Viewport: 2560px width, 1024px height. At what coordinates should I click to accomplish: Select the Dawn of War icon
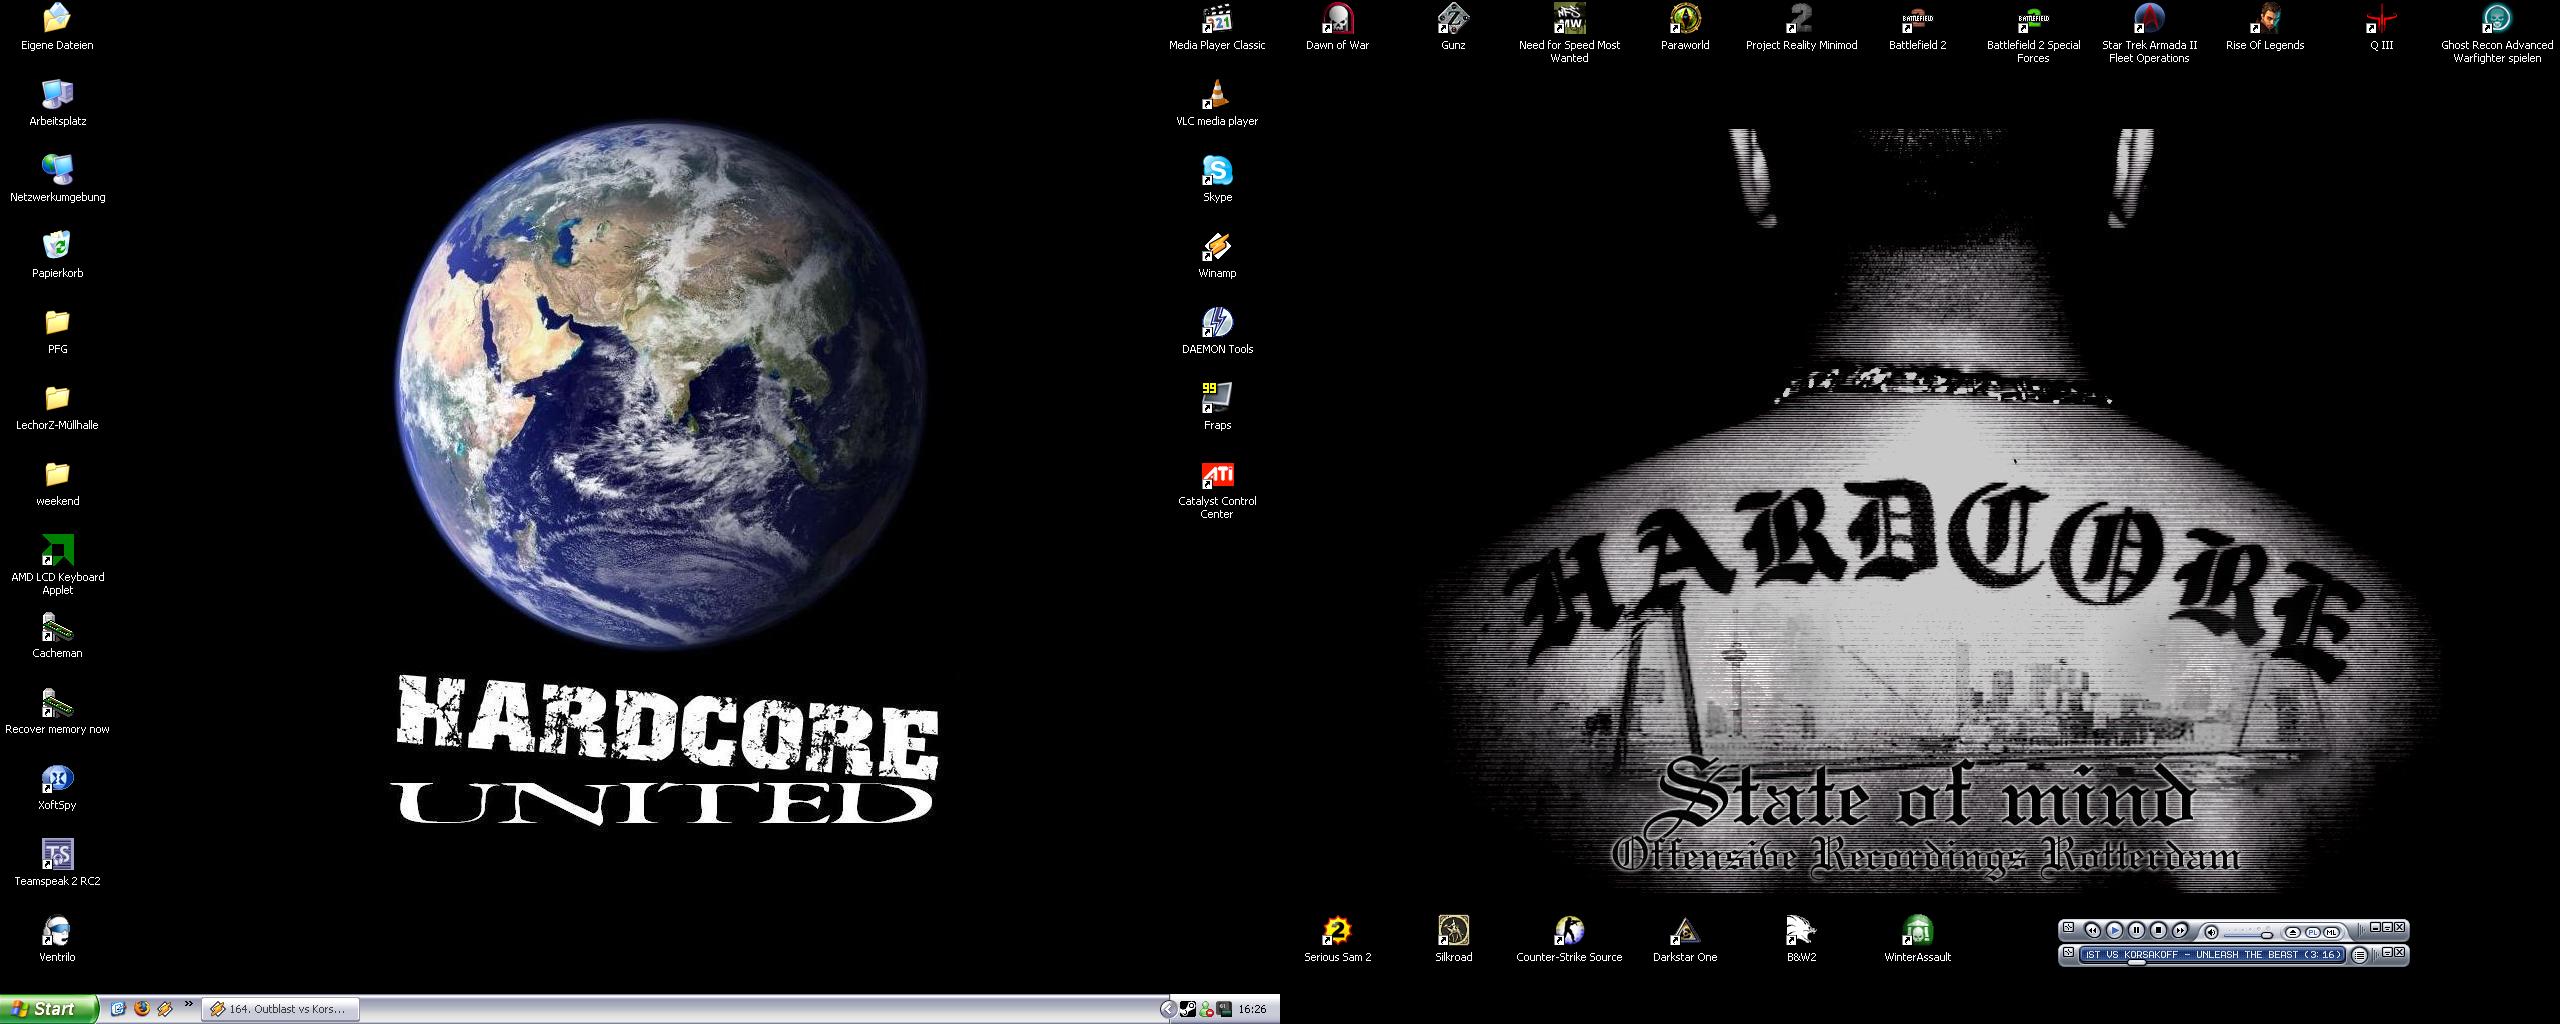(1337, 27)
